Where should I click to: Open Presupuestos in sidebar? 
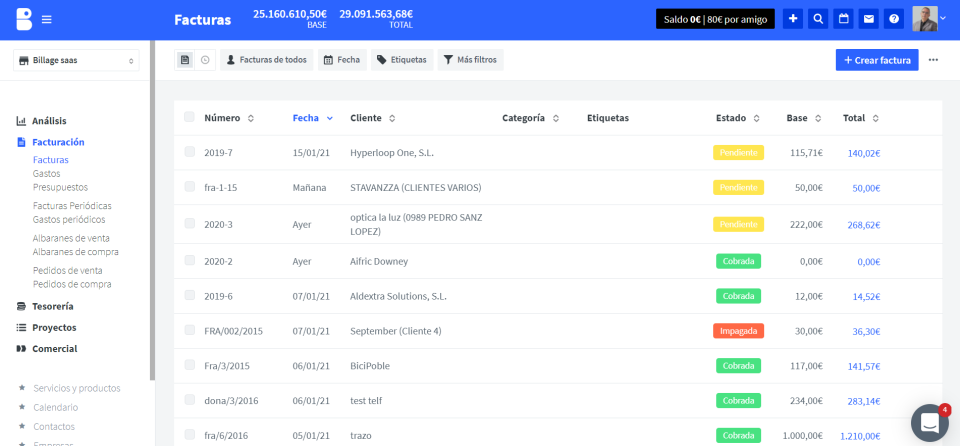coord(60,187)
